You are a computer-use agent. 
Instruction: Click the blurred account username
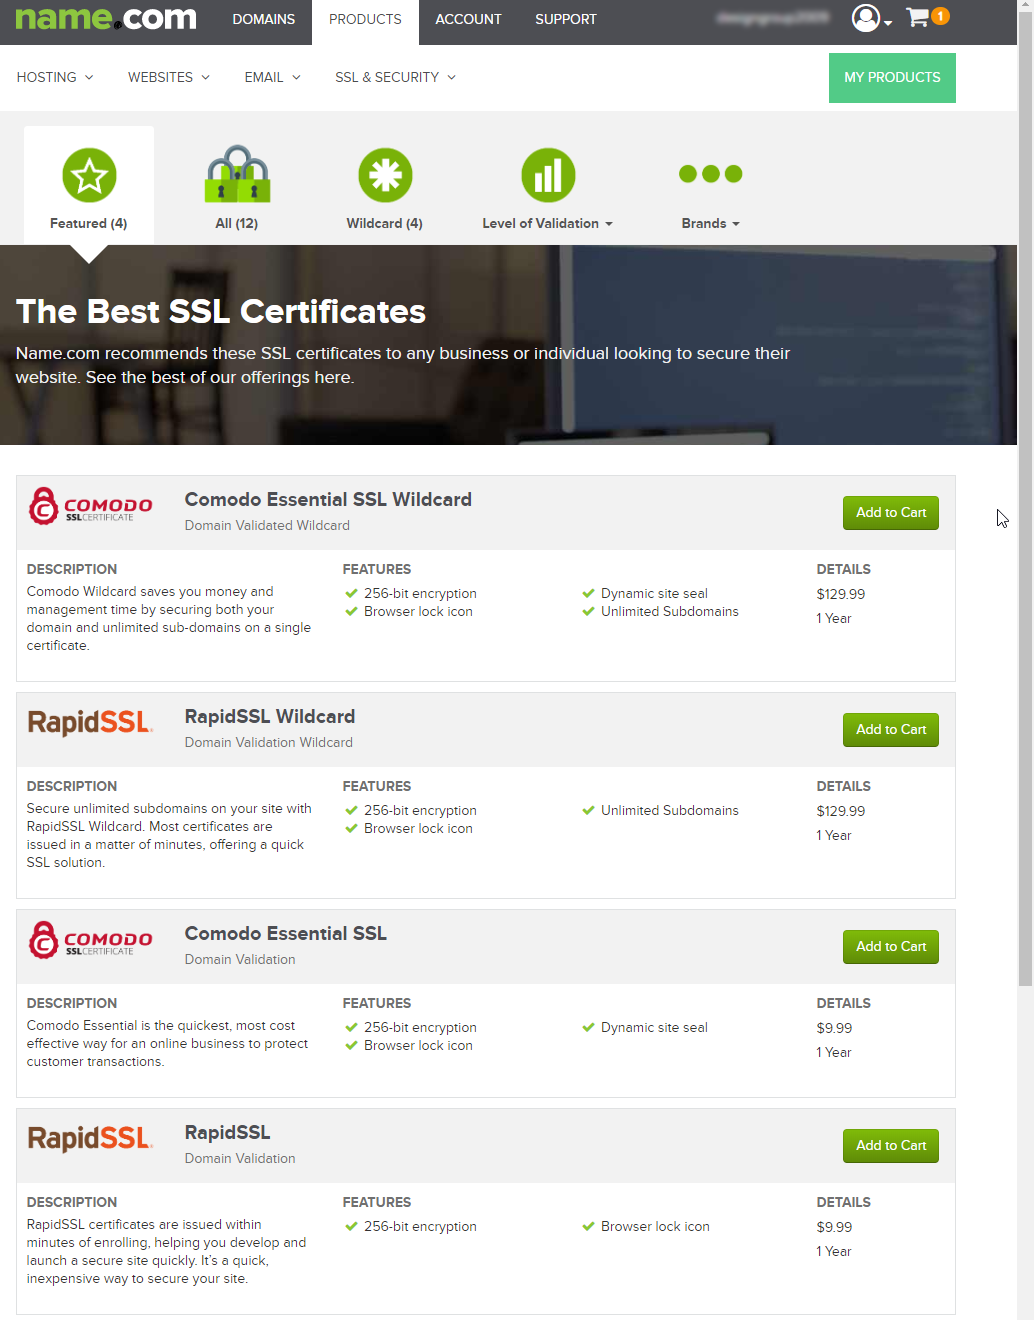click(x=772, y=18)
